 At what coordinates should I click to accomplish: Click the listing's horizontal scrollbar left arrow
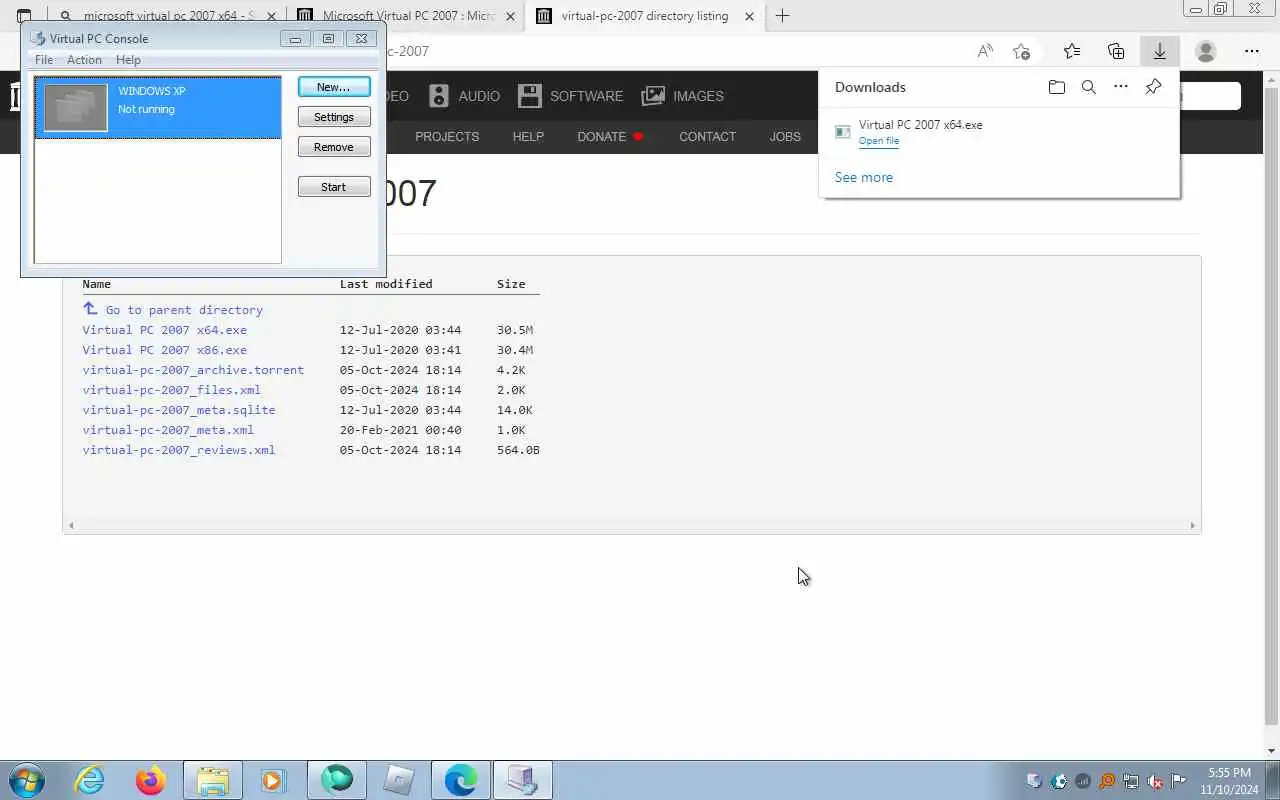coord(70,525)
